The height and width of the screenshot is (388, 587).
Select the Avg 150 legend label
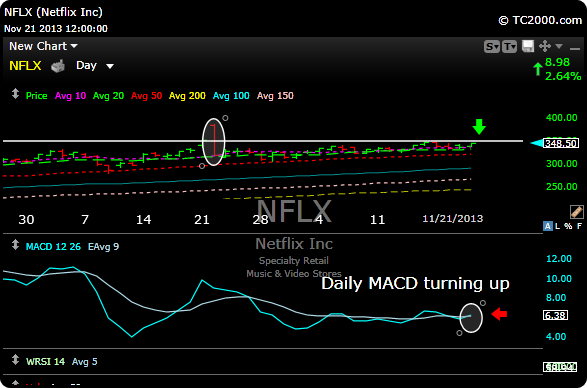[275, 96]
